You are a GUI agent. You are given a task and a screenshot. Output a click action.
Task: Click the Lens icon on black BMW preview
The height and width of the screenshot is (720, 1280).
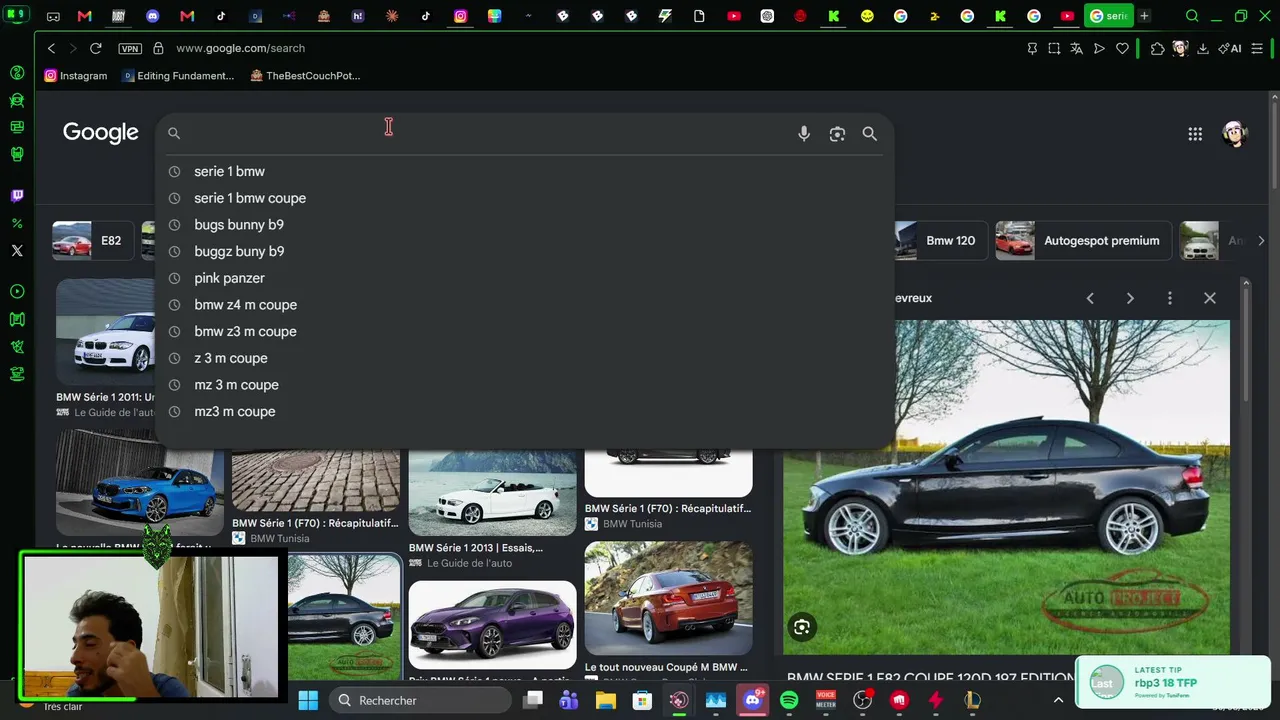coord(802,627)
